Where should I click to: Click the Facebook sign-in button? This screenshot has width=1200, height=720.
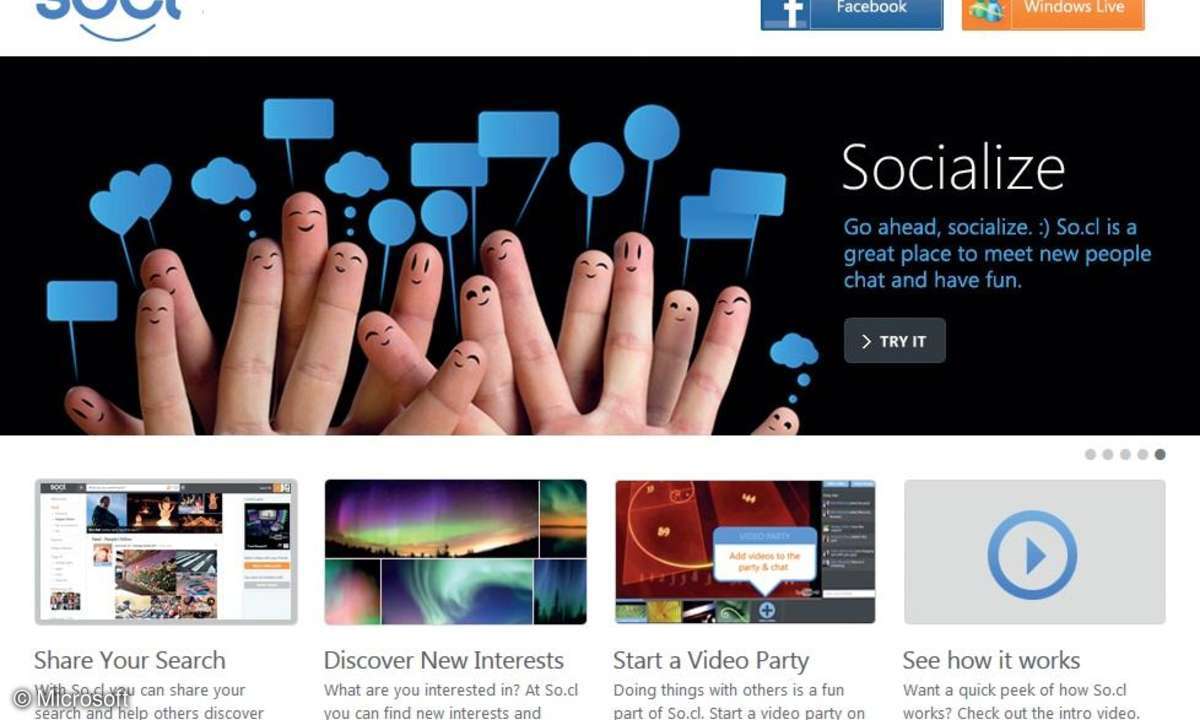pyautogui.click(x=852, y=14)
